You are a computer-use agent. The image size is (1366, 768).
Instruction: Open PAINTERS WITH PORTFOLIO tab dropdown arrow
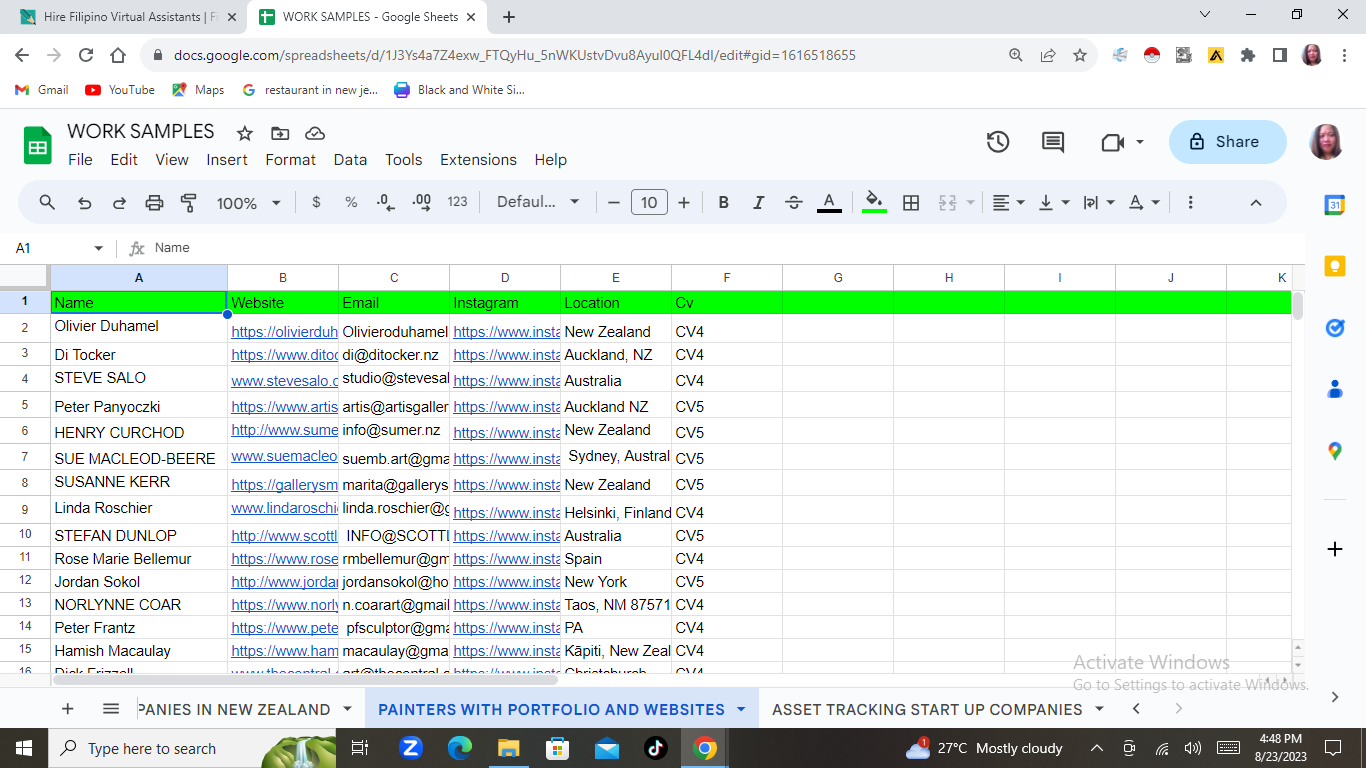tap(741, 709)
